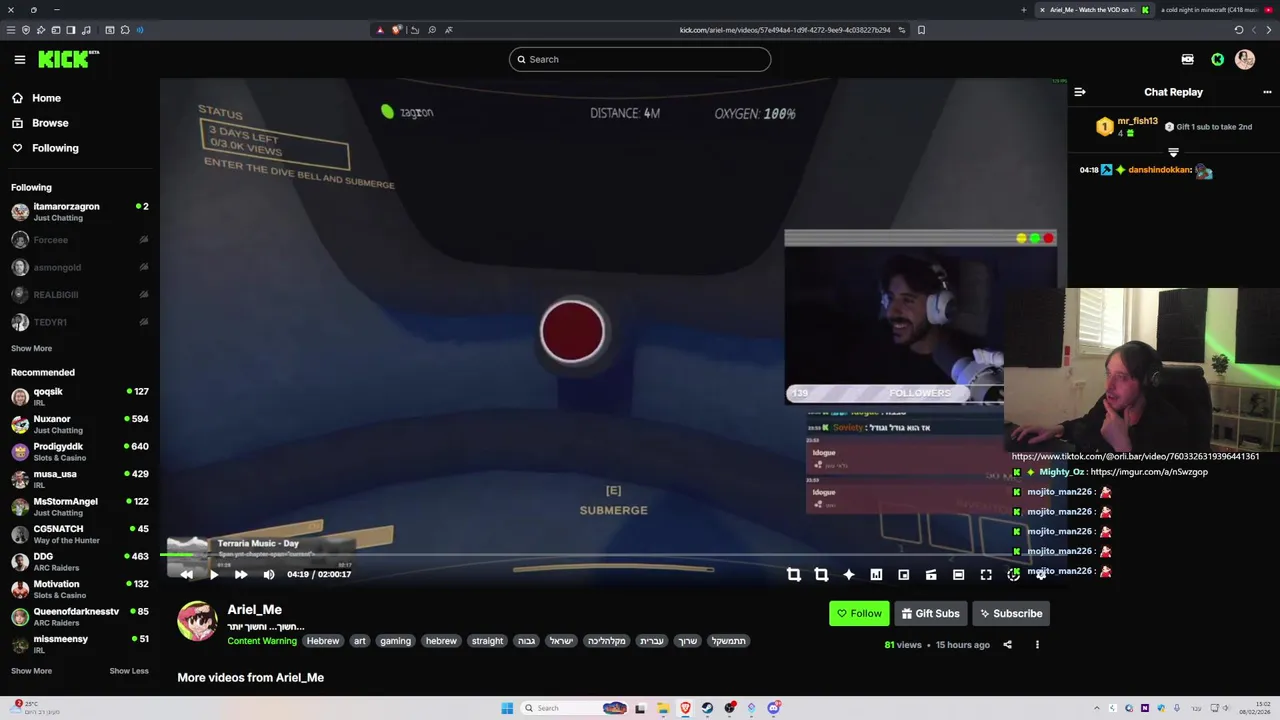Open Prodigyddk recommended channel
This screenshot has width=1280, height=720.
tap(80, 451)
